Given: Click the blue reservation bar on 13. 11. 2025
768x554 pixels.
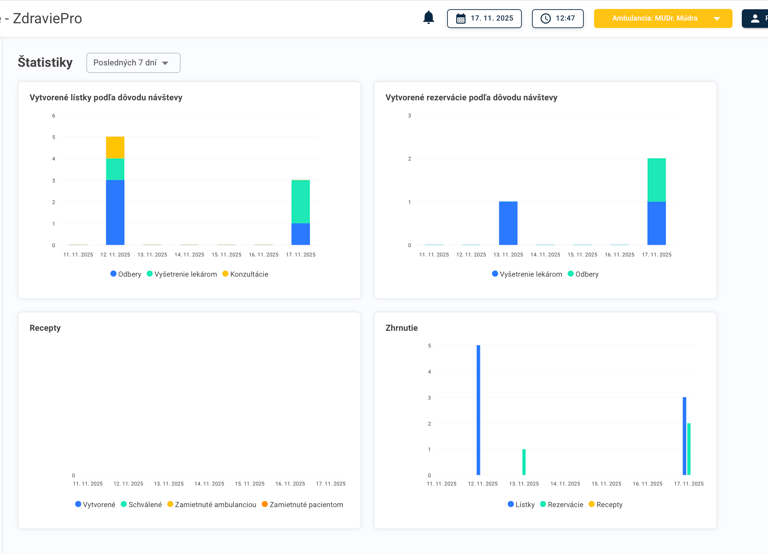Looking at the screenshot, I should (508, 223).
